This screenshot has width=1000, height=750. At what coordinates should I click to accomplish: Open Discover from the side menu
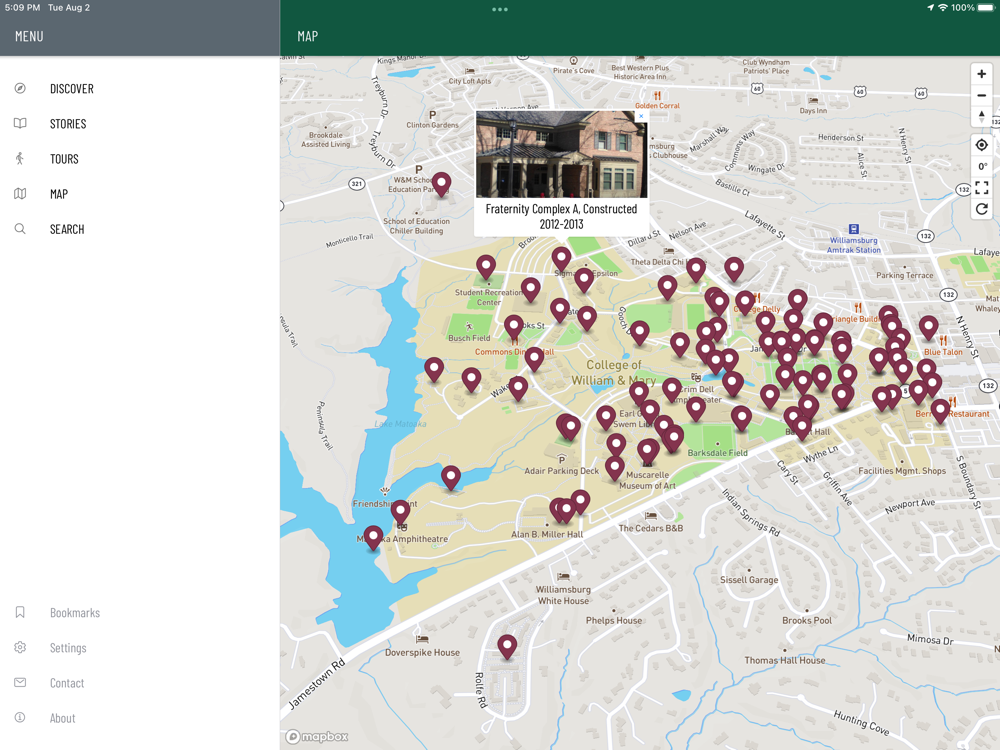[x=71, y=89]
